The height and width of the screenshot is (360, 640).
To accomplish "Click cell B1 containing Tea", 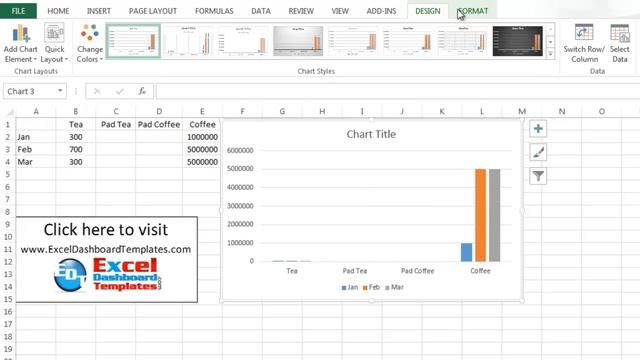I will pyautogui.click(x=76, y=124).
